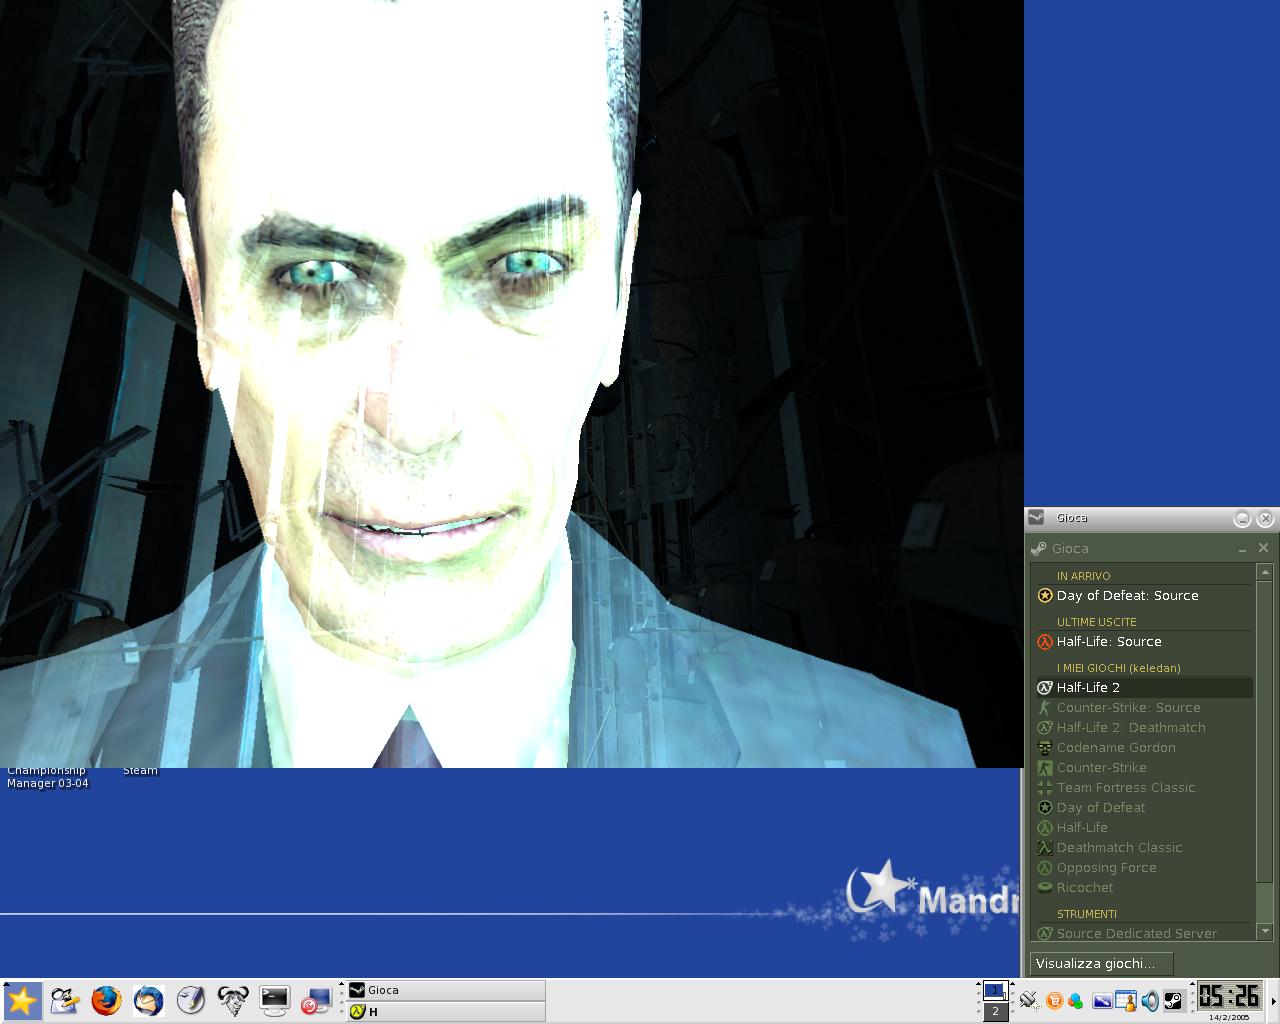Click the Steam logo in Gioca header

click(x=1040, y=548)
